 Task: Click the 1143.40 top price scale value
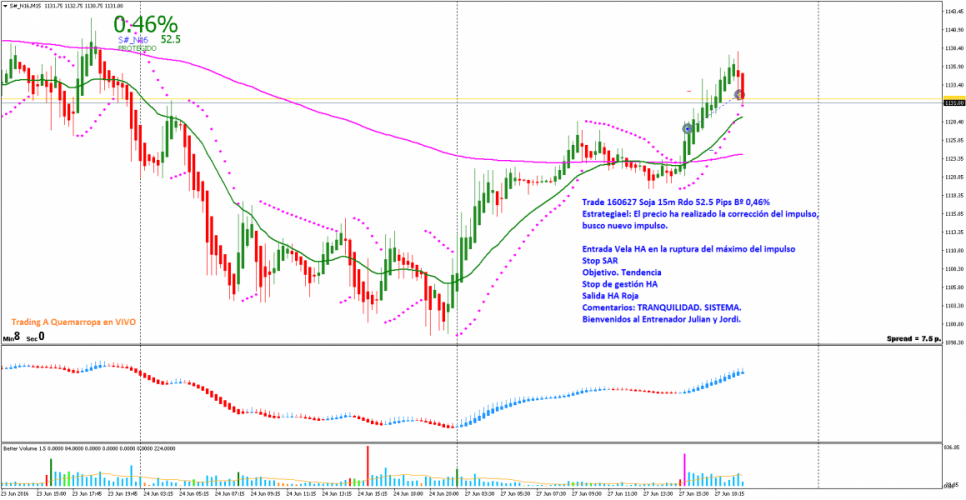tap(953, 11)
